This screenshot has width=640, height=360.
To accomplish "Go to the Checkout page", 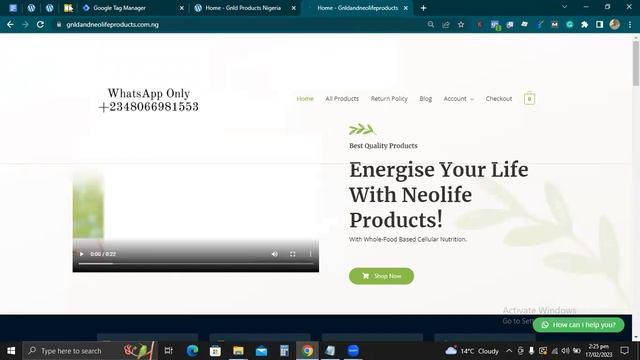I will pyautogui.click(x=498, y=99).
